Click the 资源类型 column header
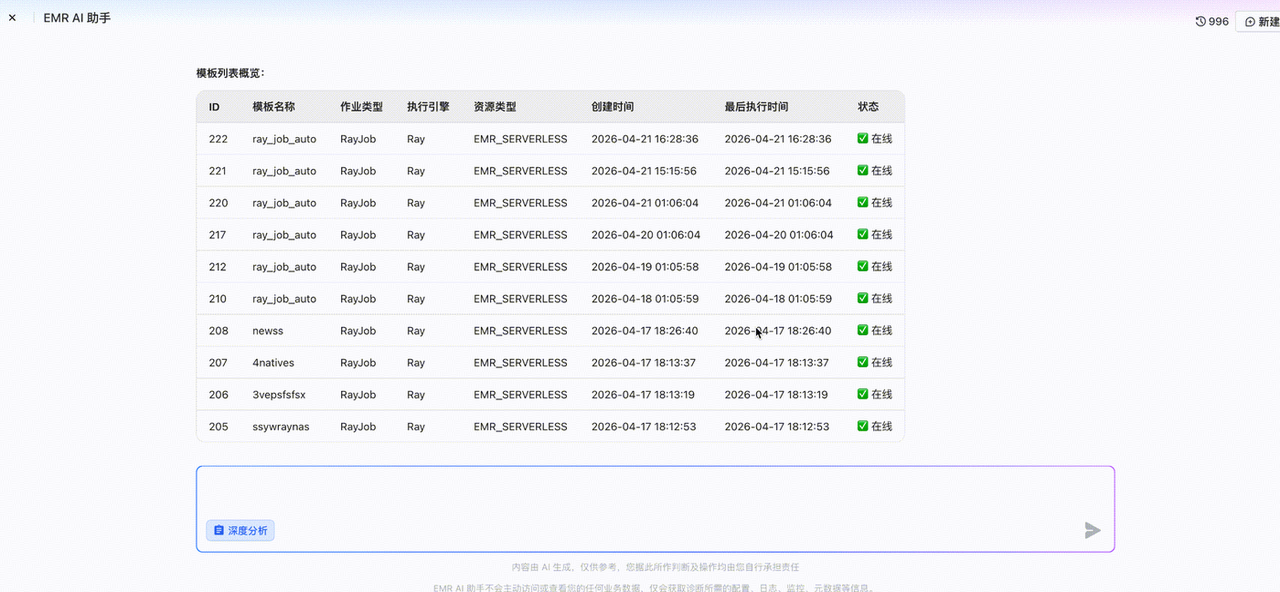Screen dimensions: 1280x592 click(495, 107)
